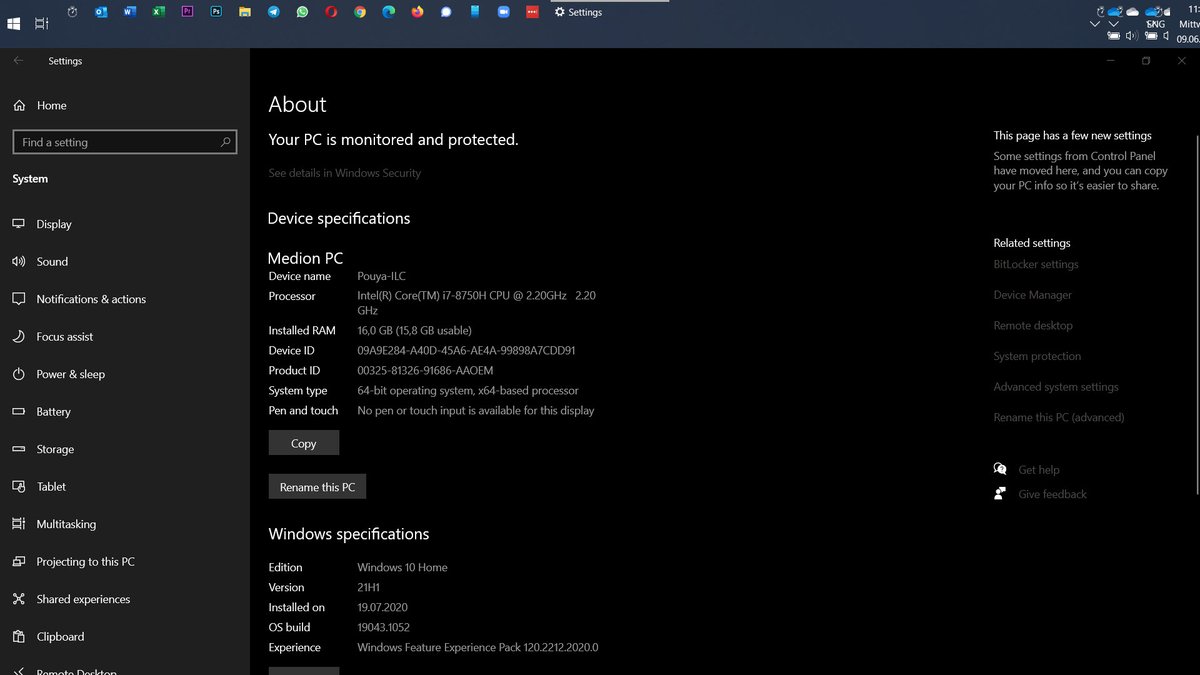Click the Copy button under device specifications

coord(303,442)
